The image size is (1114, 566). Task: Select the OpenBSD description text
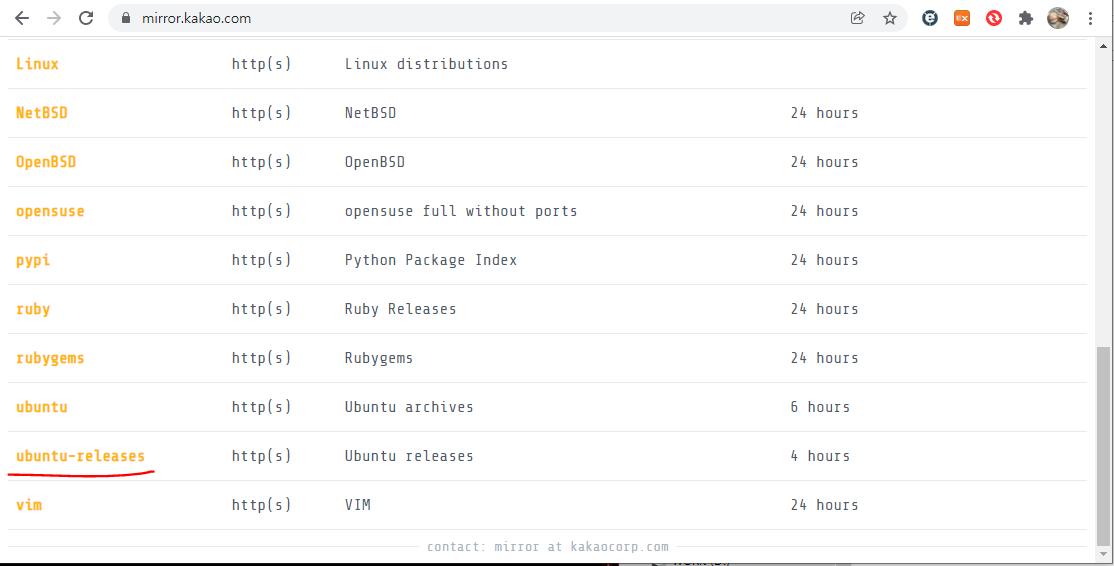click(x=374, y=162)
